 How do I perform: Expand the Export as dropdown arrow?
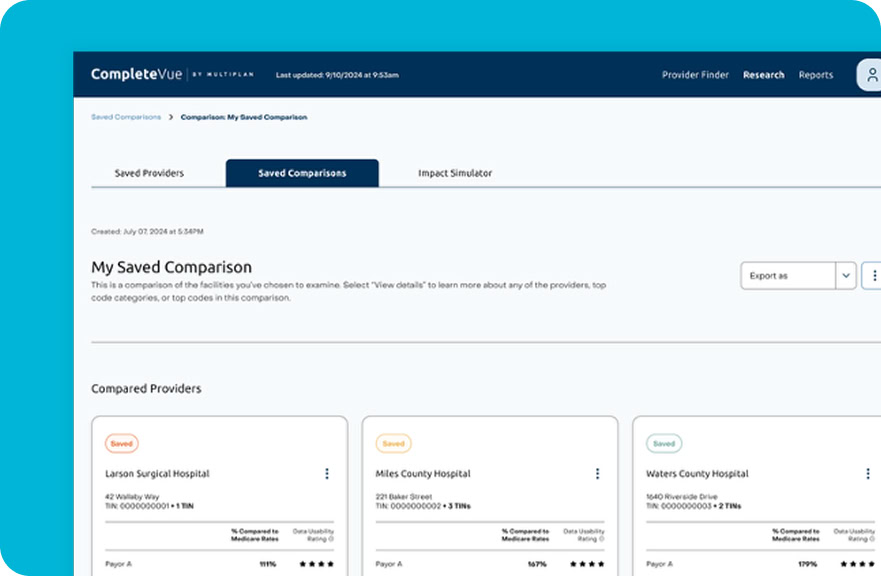[x=846, y=275]
